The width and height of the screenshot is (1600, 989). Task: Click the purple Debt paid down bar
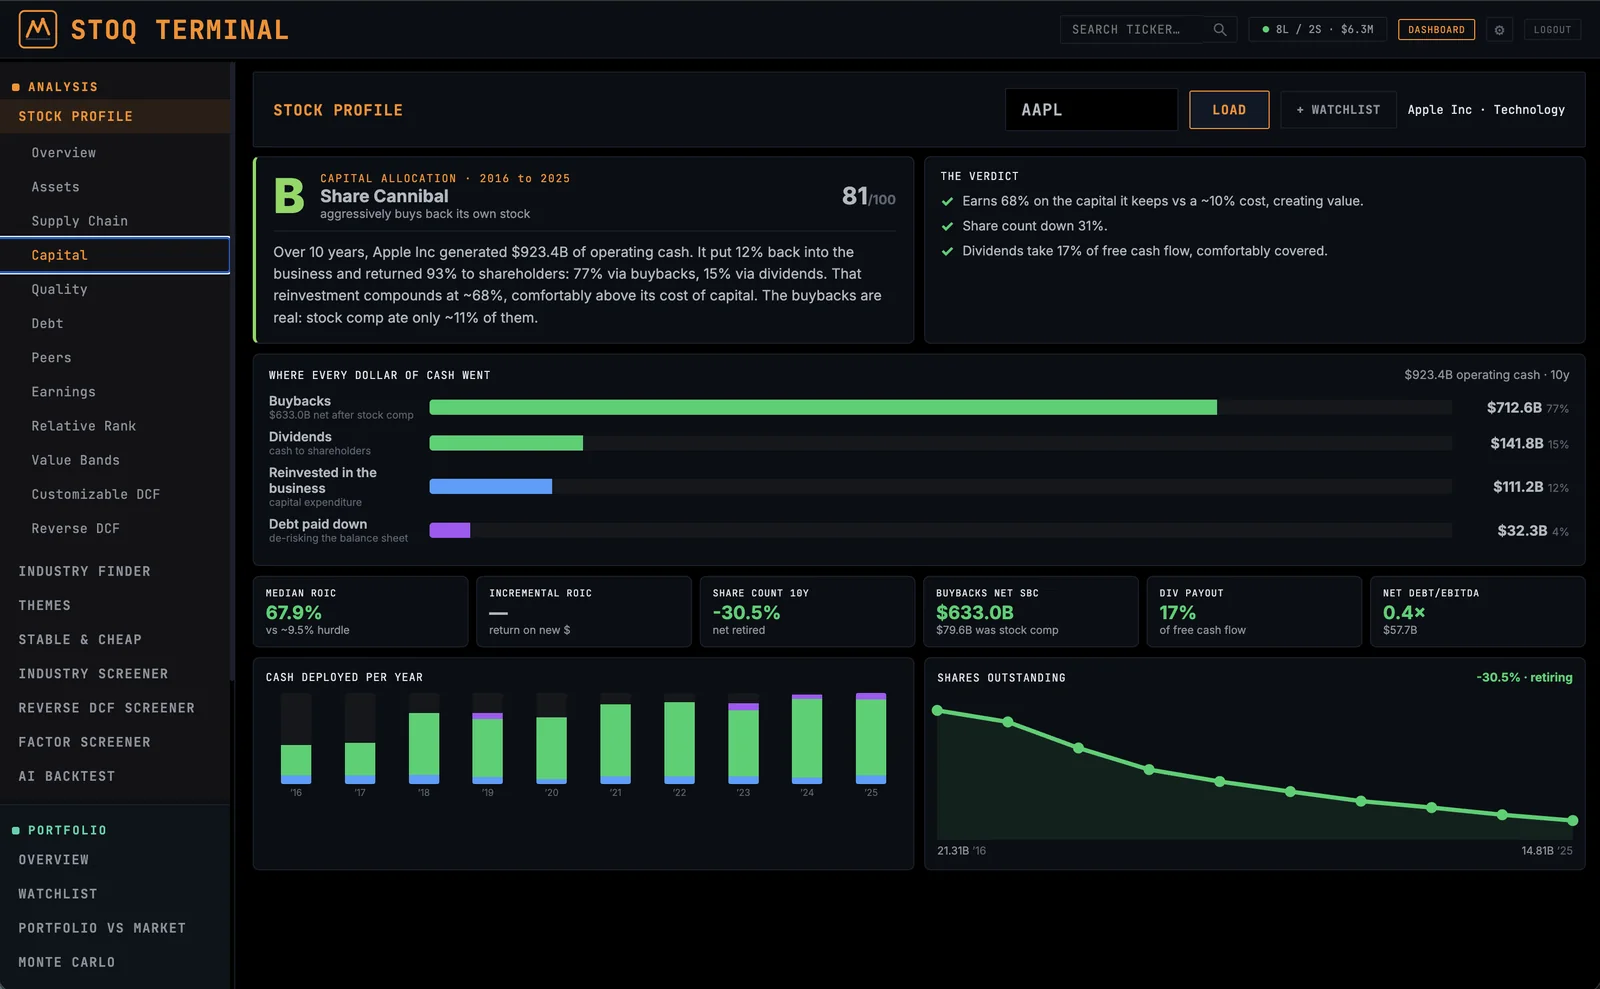450,530
